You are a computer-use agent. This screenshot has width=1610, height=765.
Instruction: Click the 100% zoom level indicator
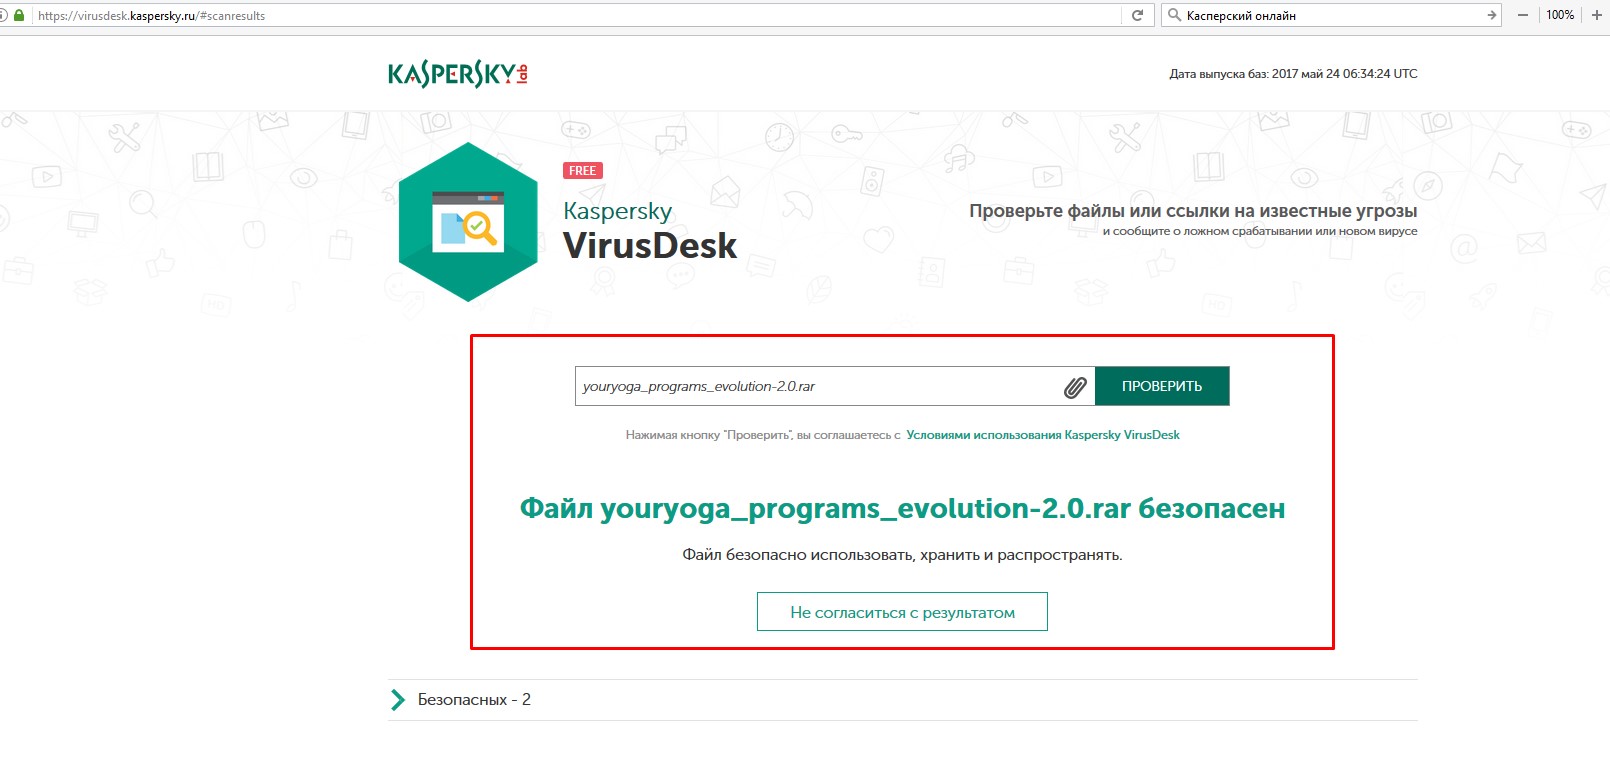pyautogui.click(x=1560, y=15)
